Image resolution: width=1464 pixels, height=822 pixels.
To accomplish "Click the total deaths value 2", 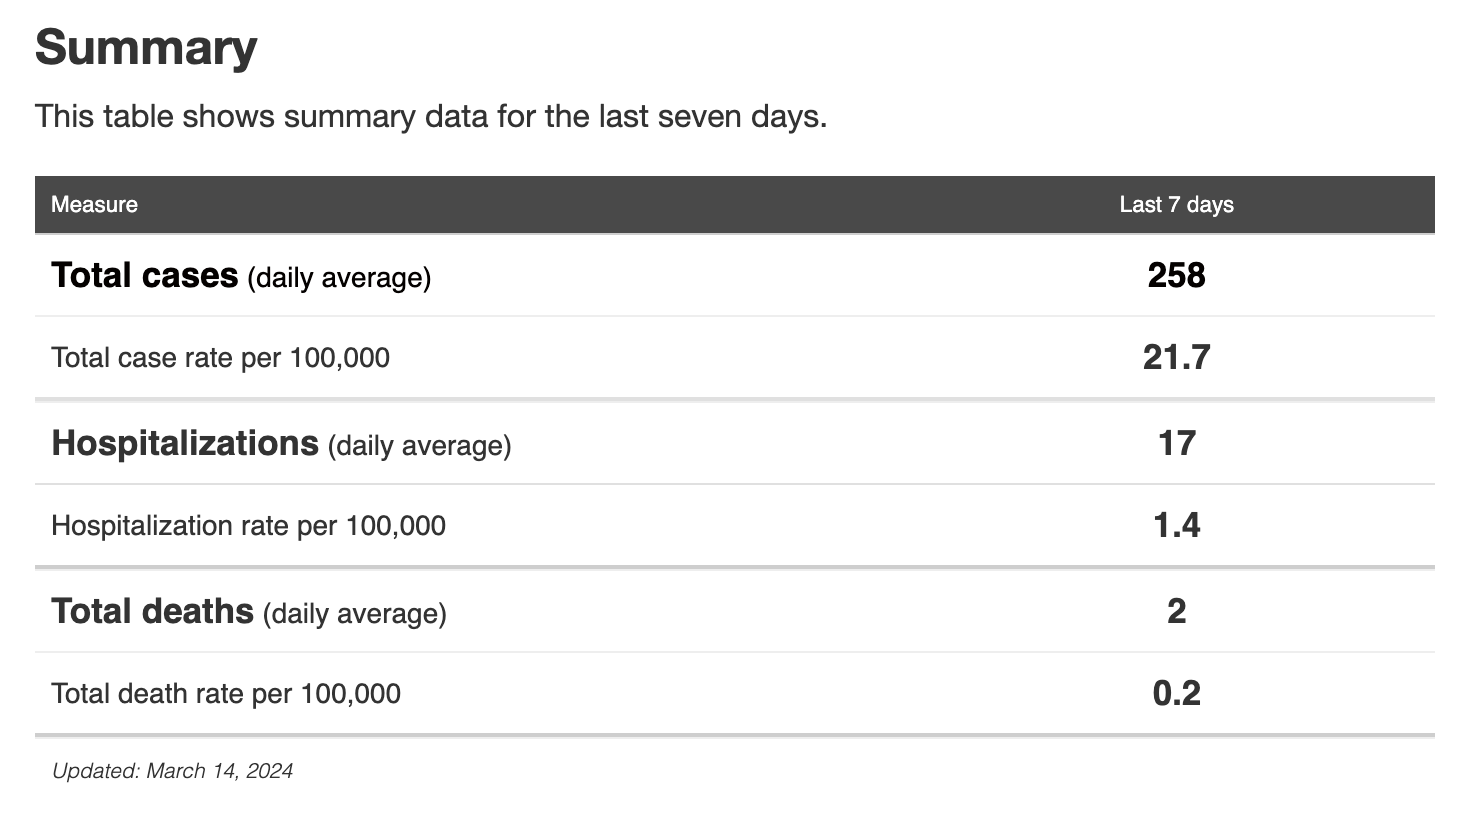I will [x=1176, y=612].
